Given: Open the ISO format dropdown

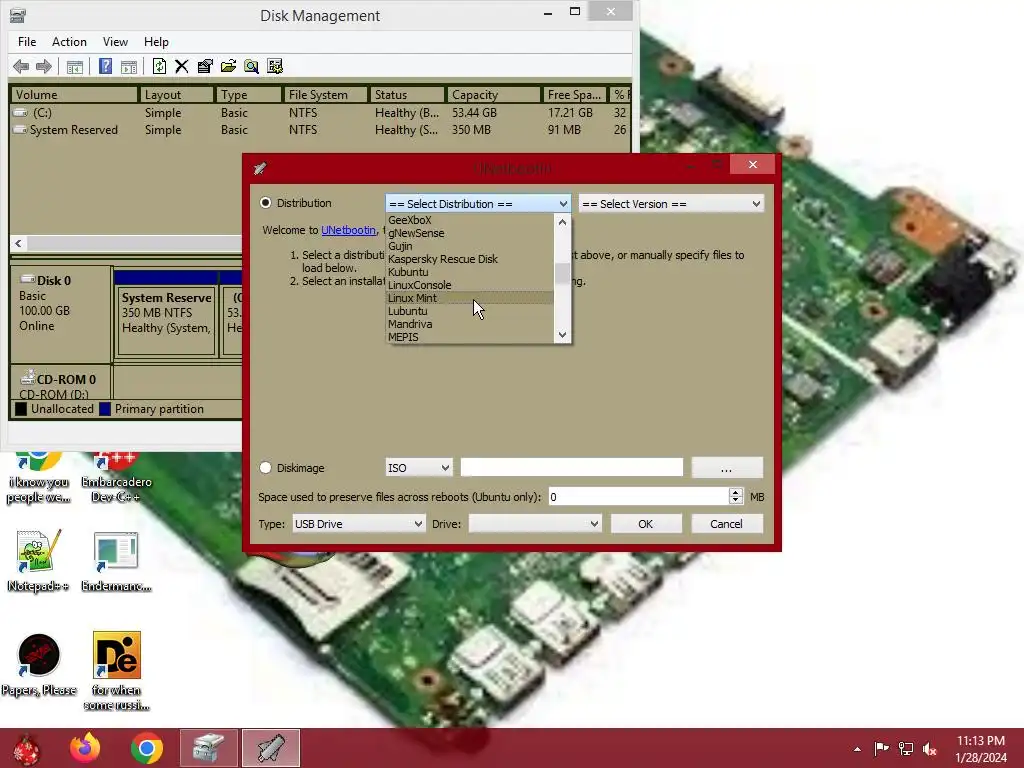Looking at the screenshot, I should [x=418, y=468].
